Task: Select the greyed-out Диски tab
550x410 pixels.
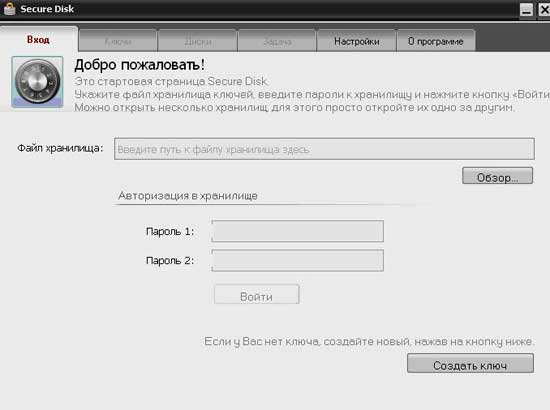Action: pos(198,41)
